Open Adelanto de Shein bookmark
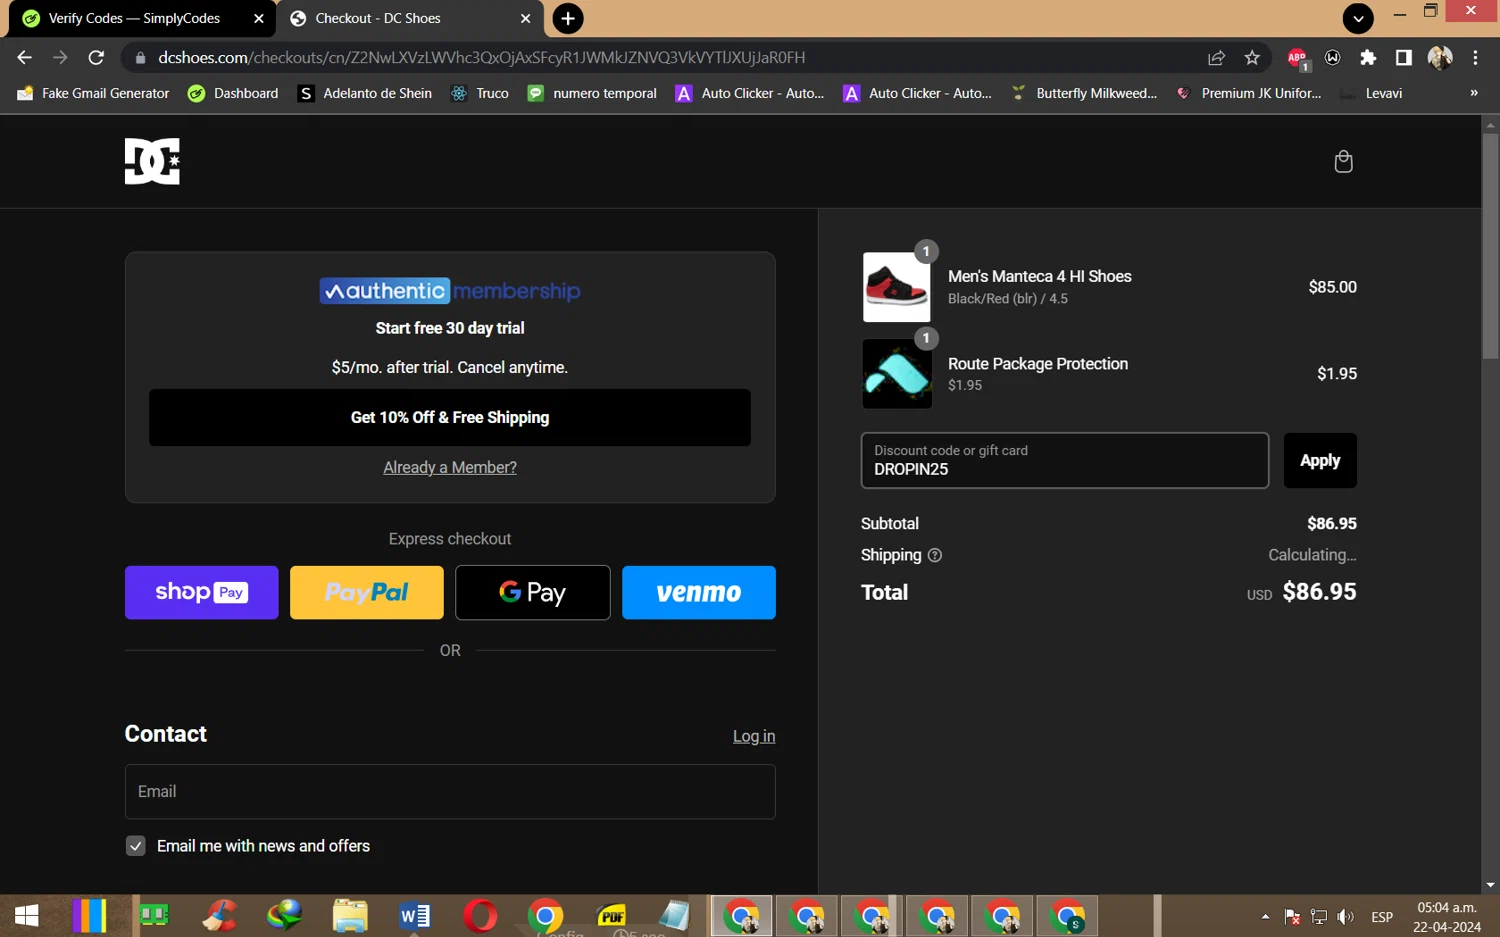This screenshot has width=1500, height=937. pyautogui.click(x=366, y=93)
